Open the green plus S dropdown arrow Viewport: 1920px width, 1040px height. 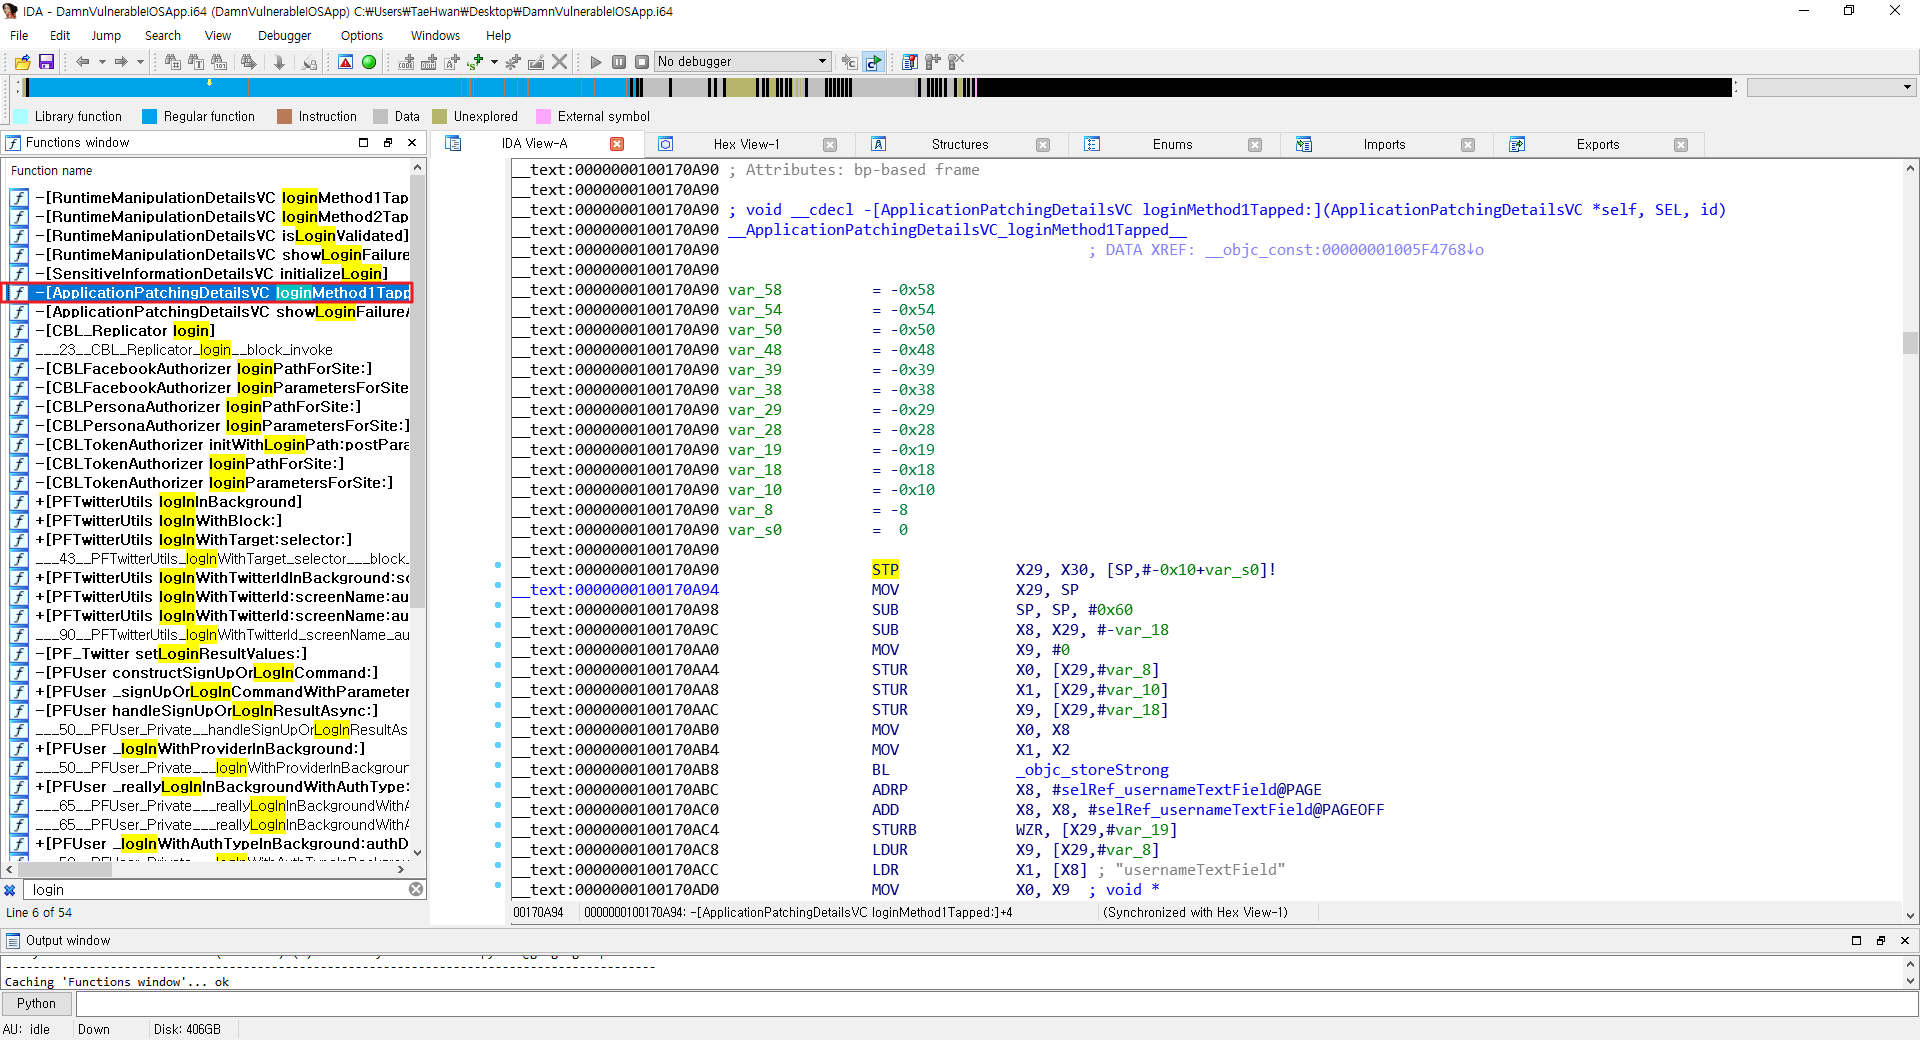pos(494,62)
